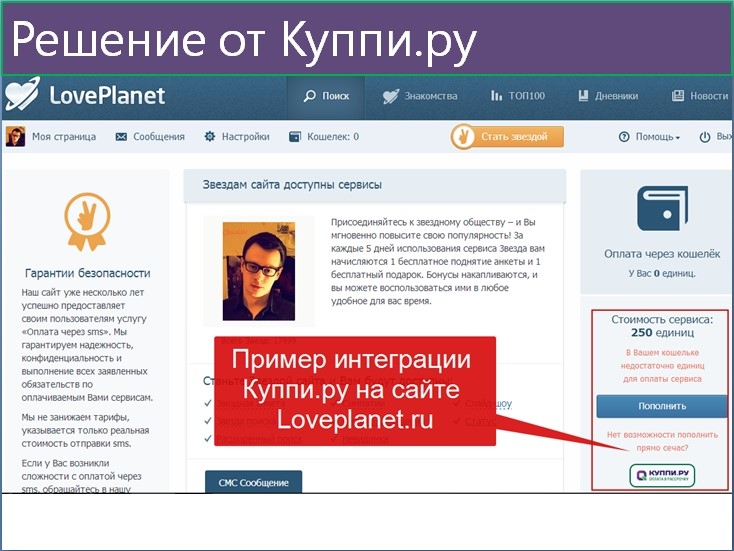Click the СМС Сообщение tab
This screenshot has height=551, width=734.
click(x=253, y=482)
